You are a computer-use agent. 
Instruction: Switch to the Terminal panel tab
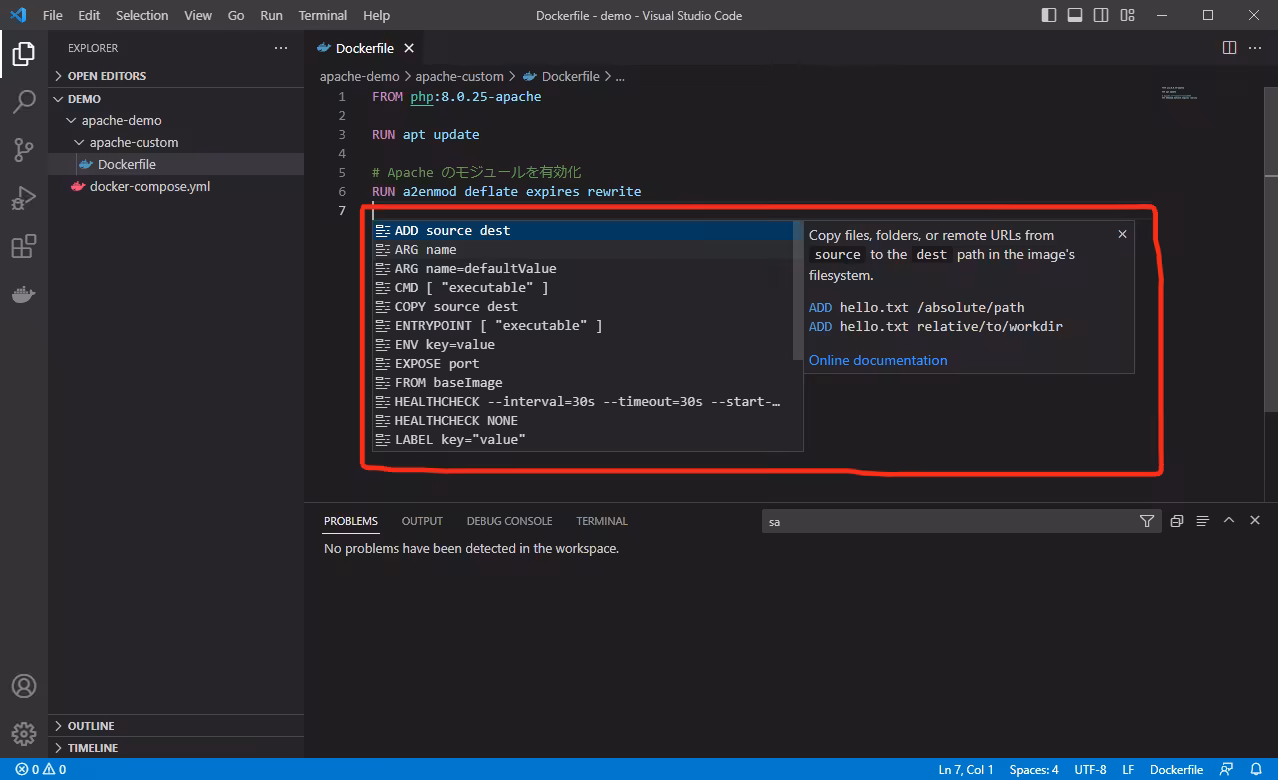pyautogui.click(x=602, y=521)
